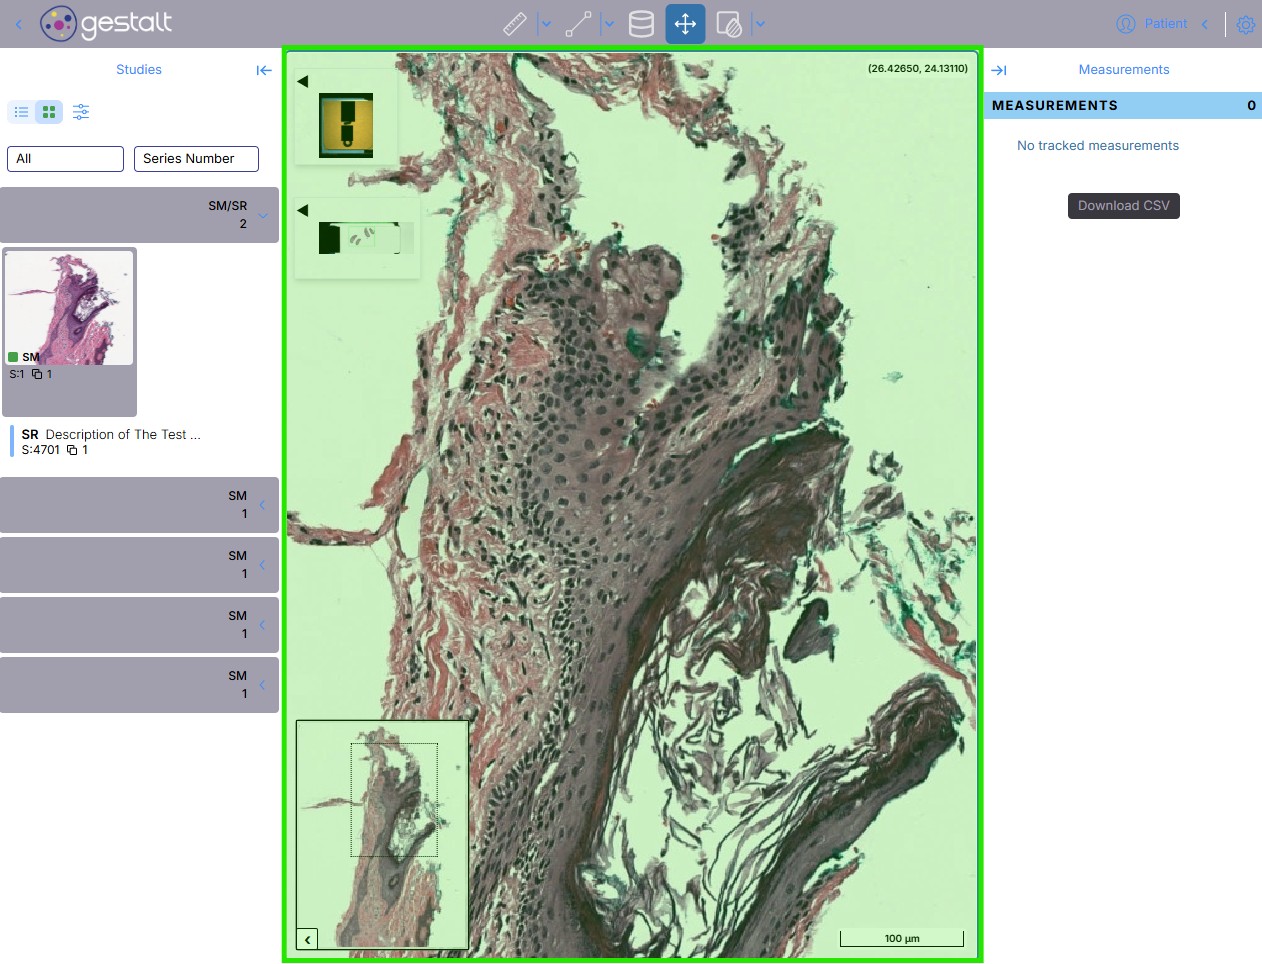
Task: Switch studies to list view
Action: coord(21,112)
